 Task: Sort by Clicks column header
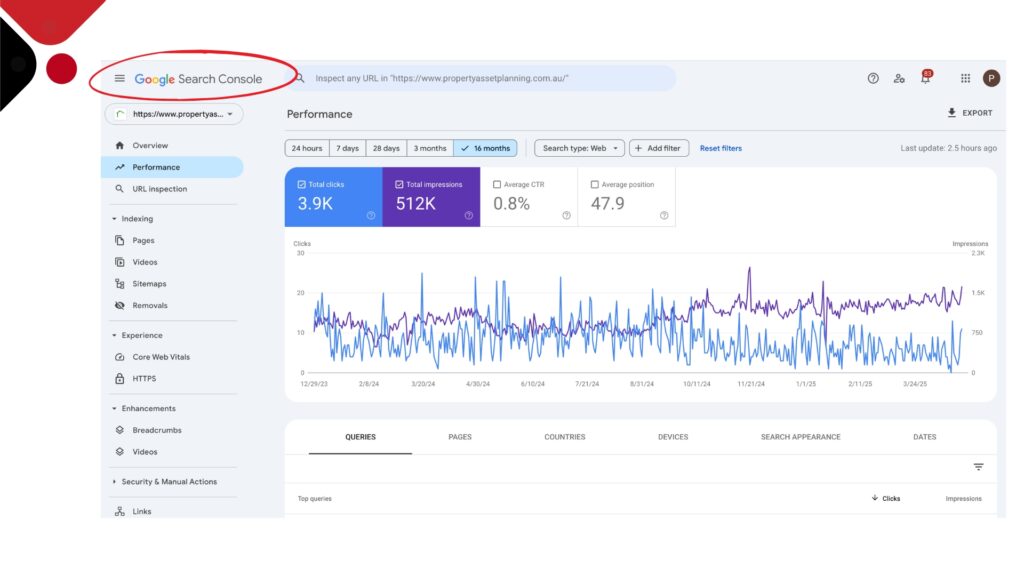[x=886, y=499]
